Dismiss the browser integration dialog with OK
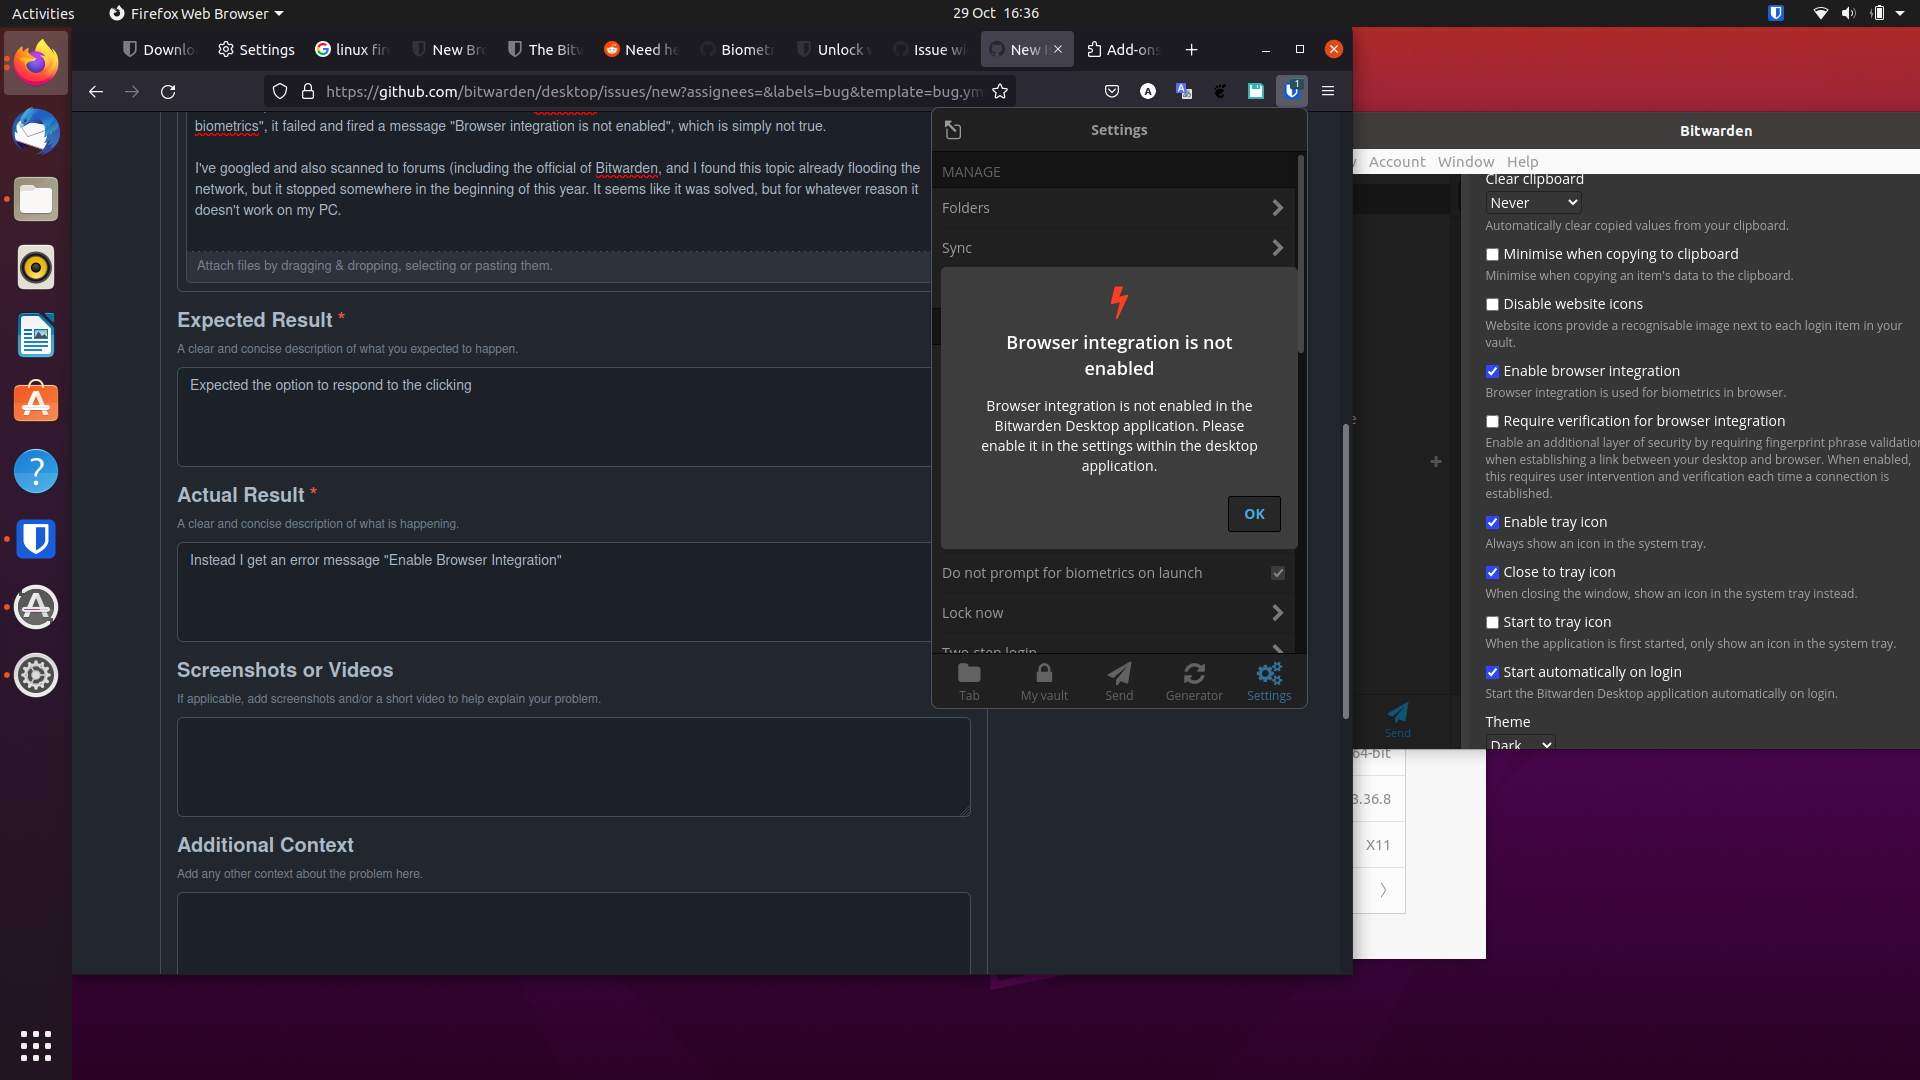The width and height of the screenshot is (1920, 1080). tap(1253, 513)
